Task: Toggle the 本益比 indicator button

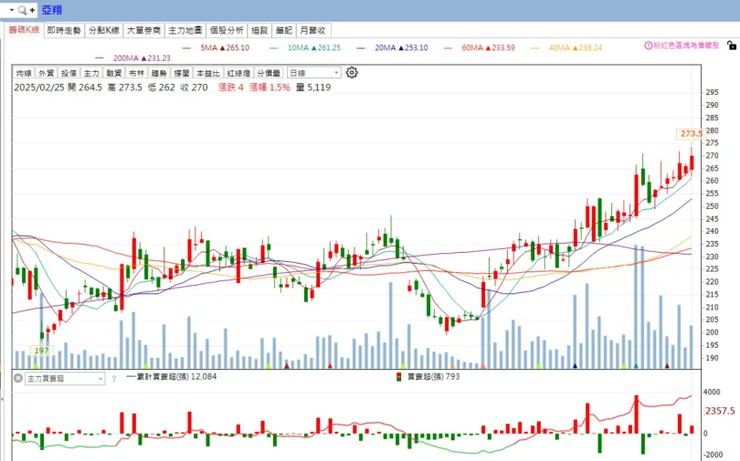Action: [208, 73]
